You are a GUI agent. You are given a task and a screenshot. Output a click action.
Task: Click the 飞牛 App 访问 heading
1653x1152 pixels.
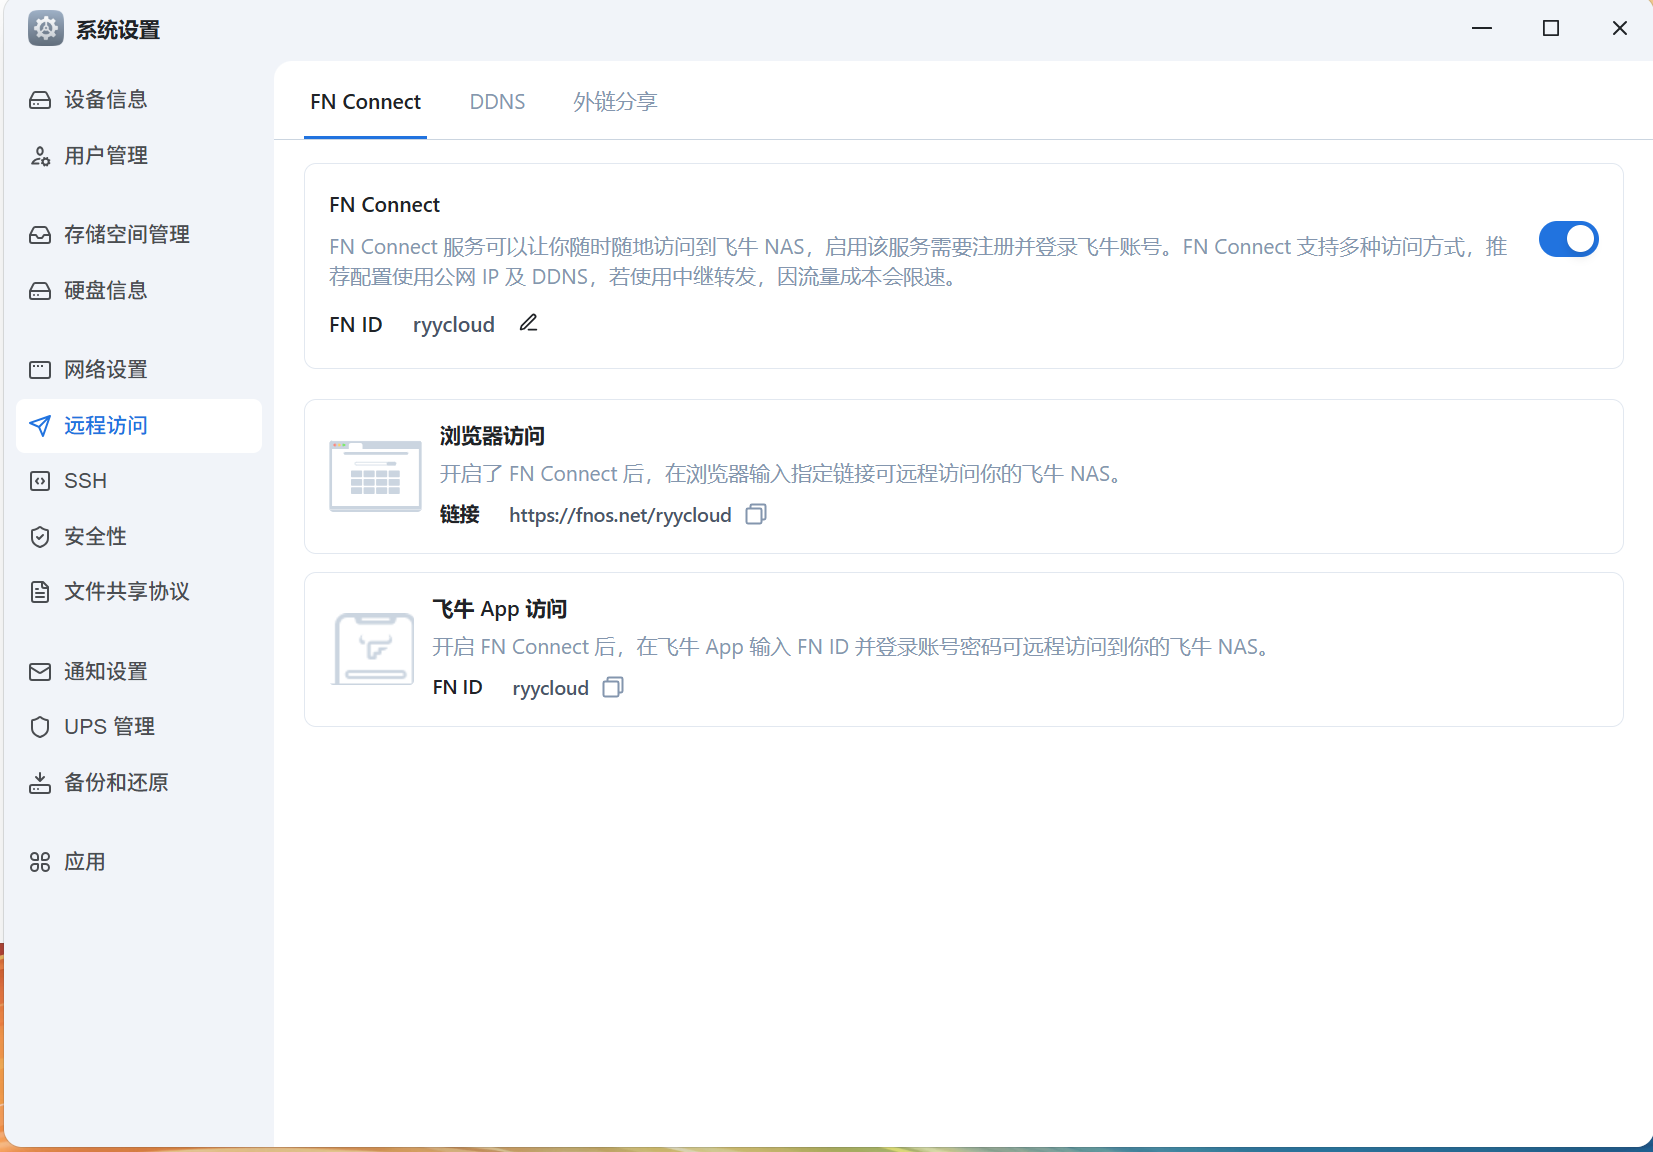pos(499,609)
